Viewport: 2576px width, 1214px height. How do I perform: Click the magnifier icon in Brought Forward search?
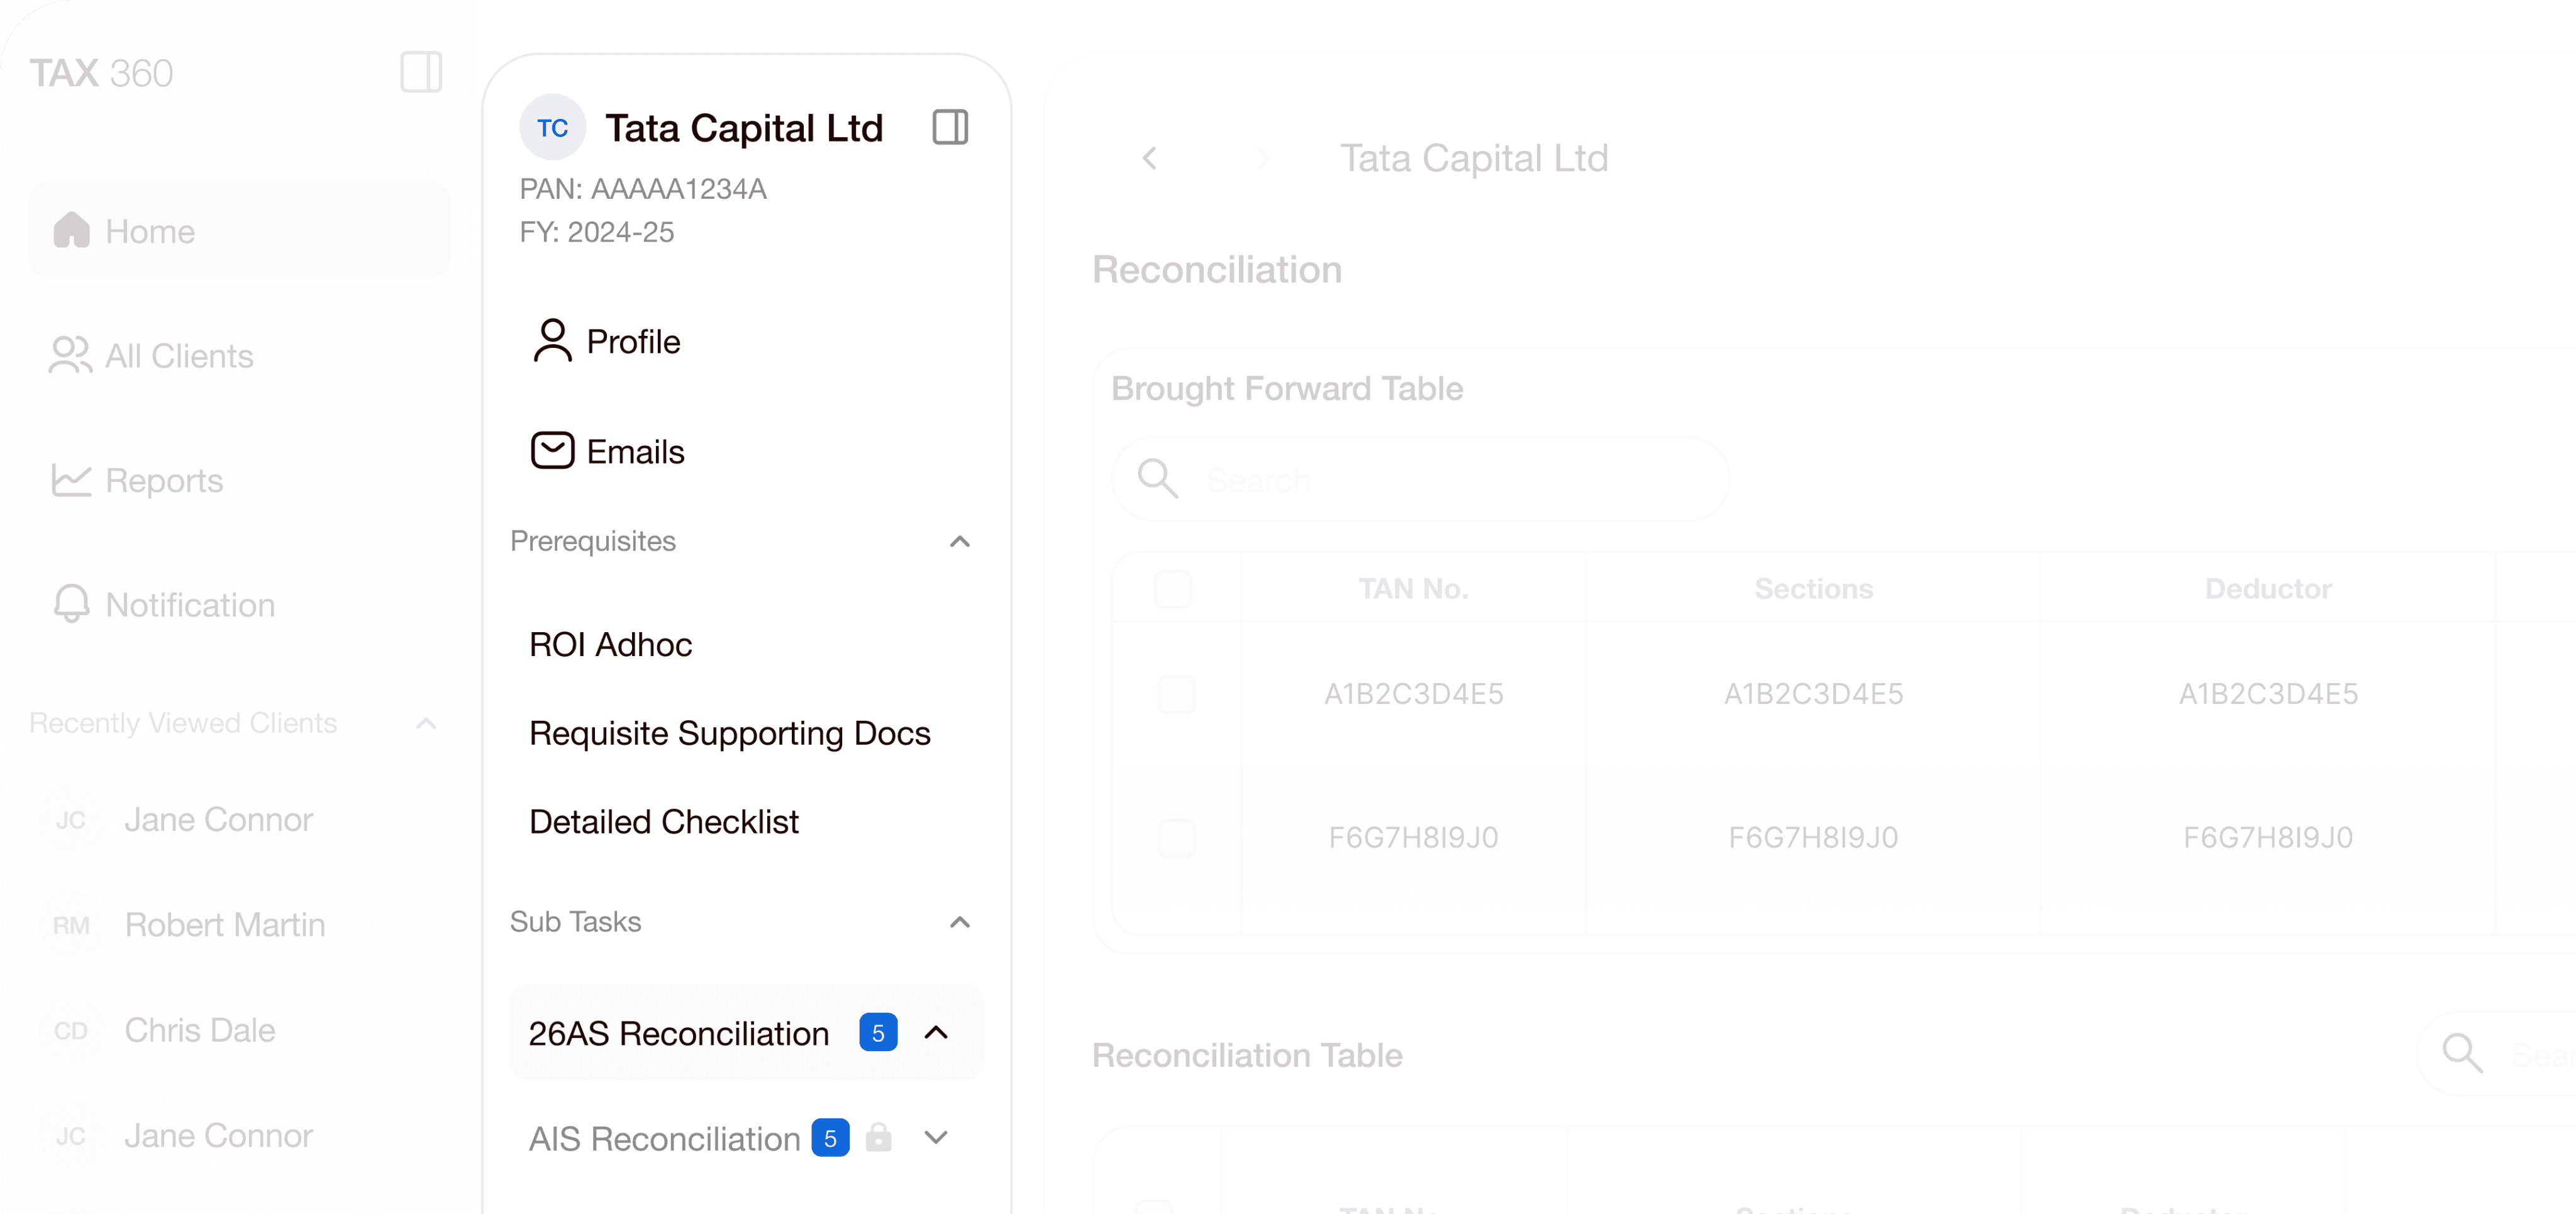point(1158,479)
